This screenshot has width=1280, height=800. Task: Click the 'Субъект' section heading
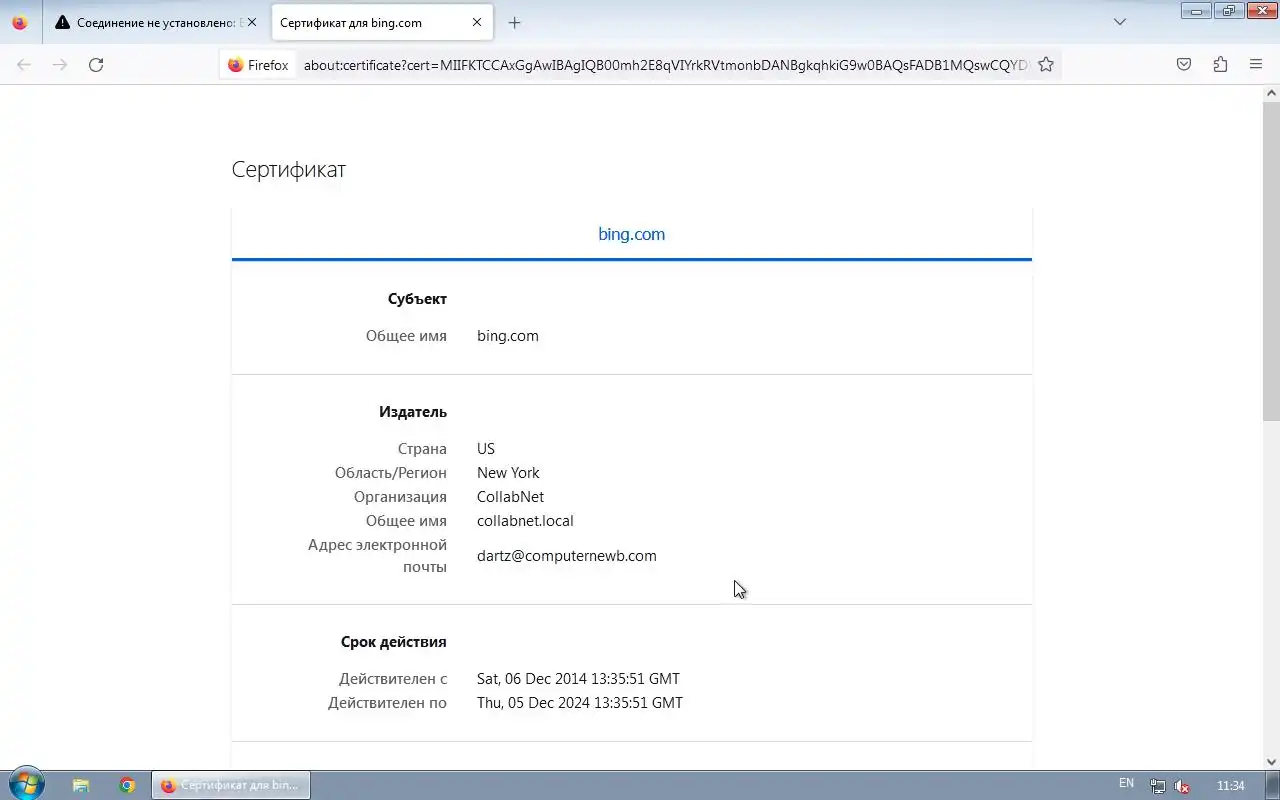pyautogui.click(x=417, y=299)
